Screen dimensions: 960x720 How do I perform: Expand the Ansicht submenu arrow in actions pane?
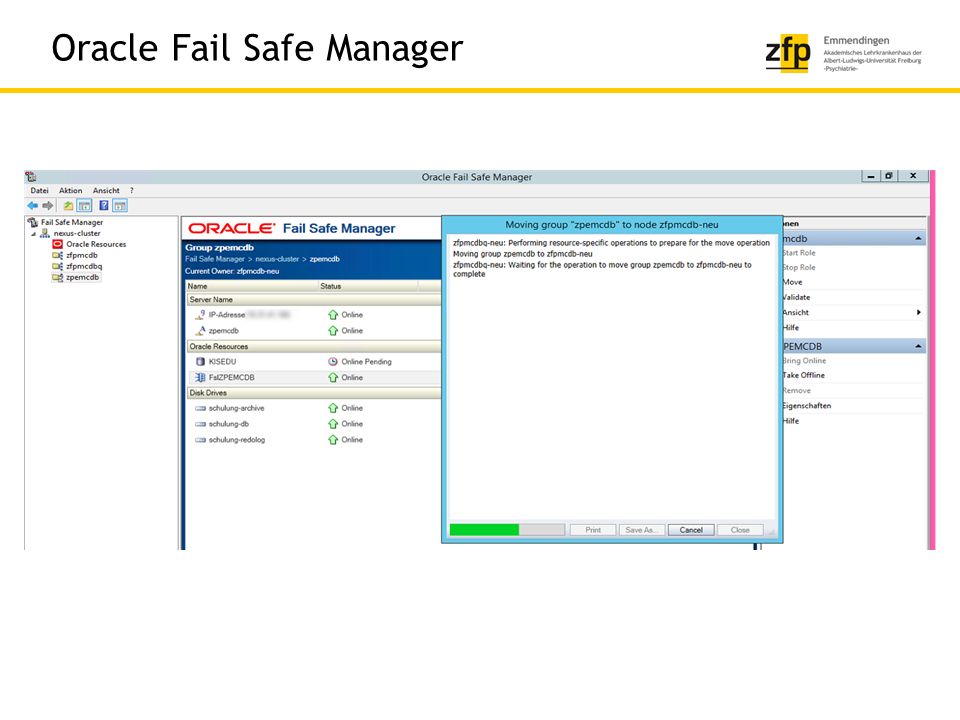(918, 312)
